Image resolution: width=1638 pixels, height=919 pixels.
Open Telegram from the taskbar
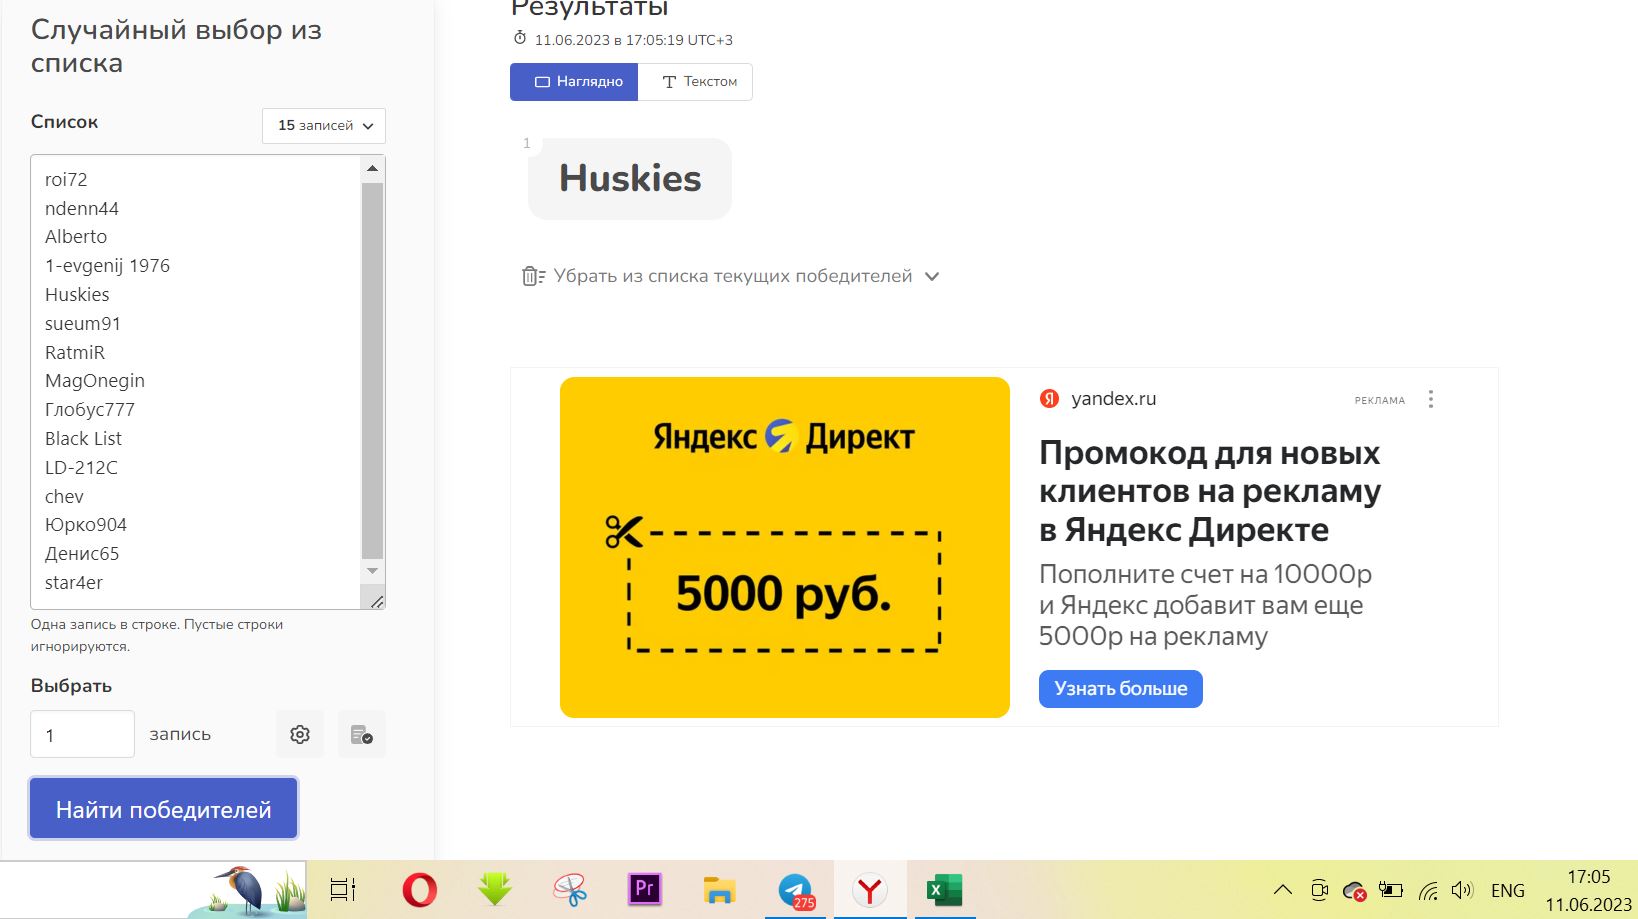pos(796,890)
